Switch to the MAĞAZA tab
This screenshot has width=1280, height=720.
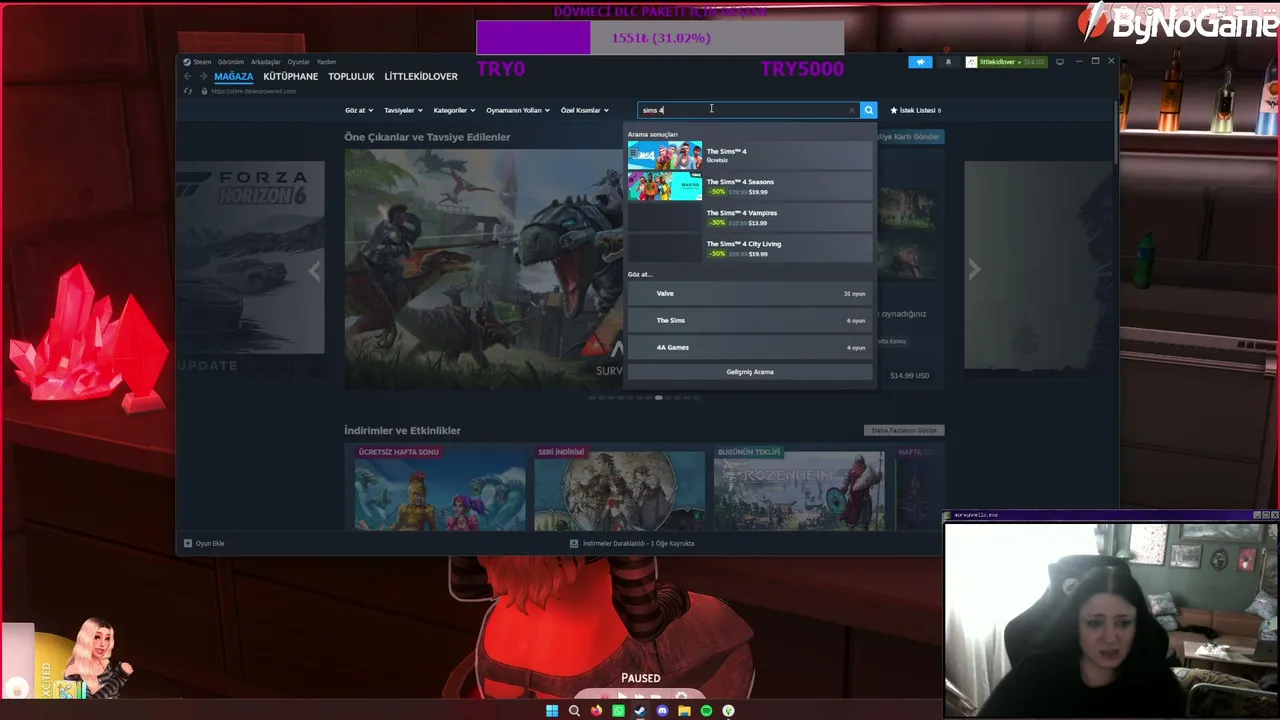(x=233, y=76)
